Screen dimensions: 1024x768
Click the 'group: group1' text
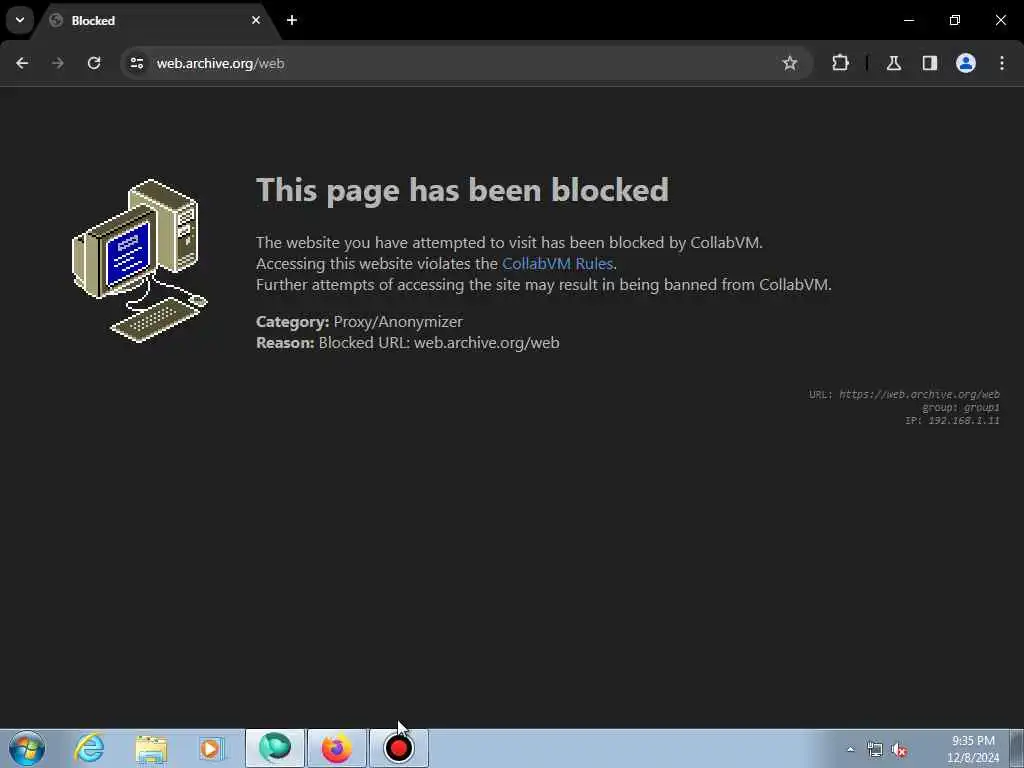(961, 408)
